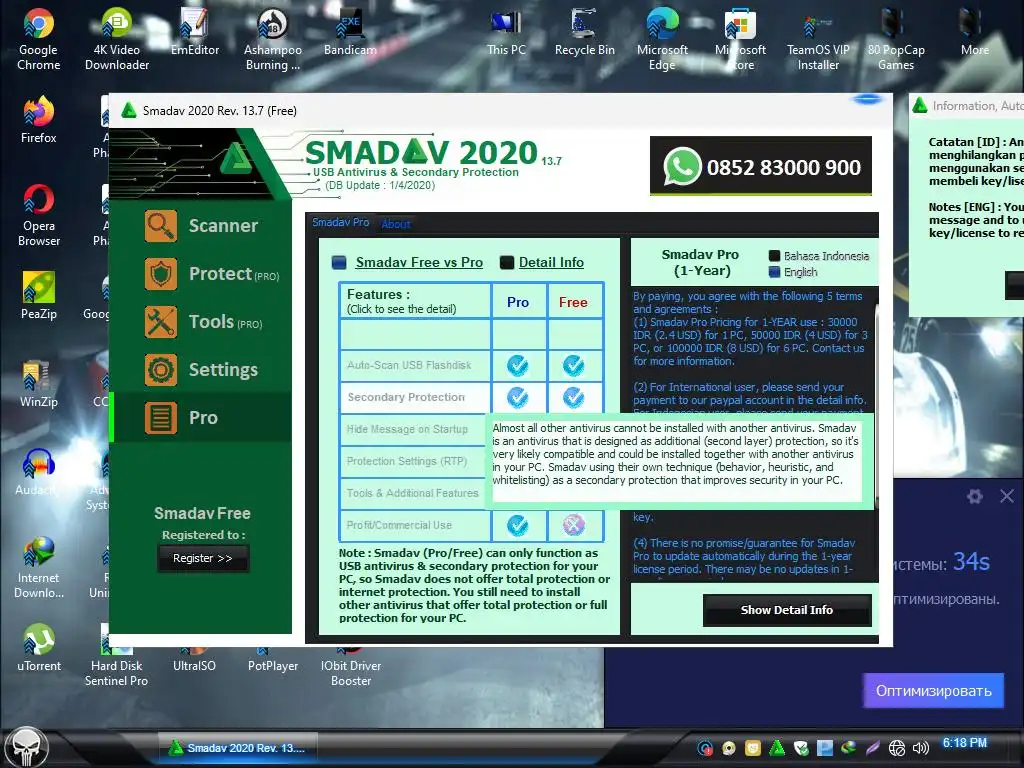Image resolution: width=1024 pixels, height=768 pixels.
Task: Open PeaZip desktop icon
Action: click(x=39, y=296)
